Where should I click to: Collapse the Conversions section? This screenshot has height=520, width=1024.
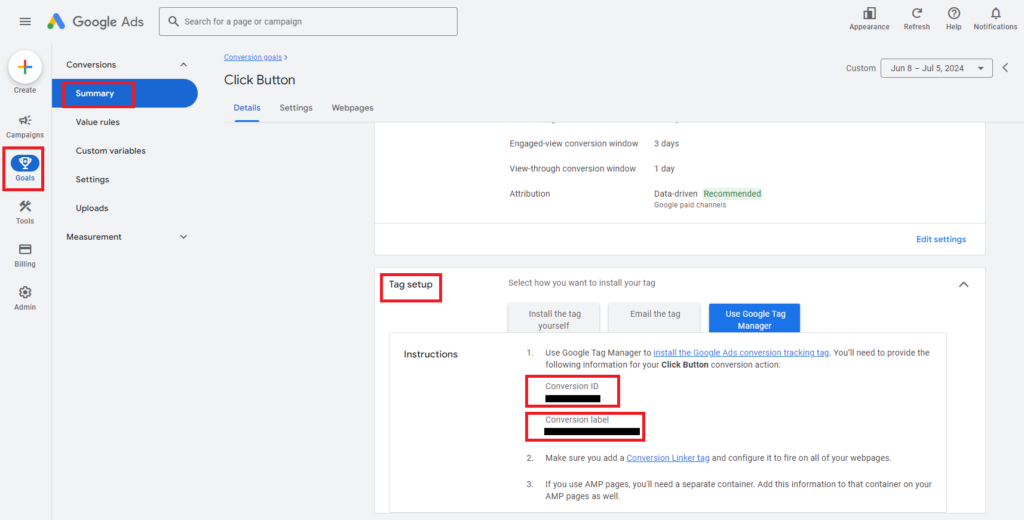pyautogui.click(x=184, y=65)
